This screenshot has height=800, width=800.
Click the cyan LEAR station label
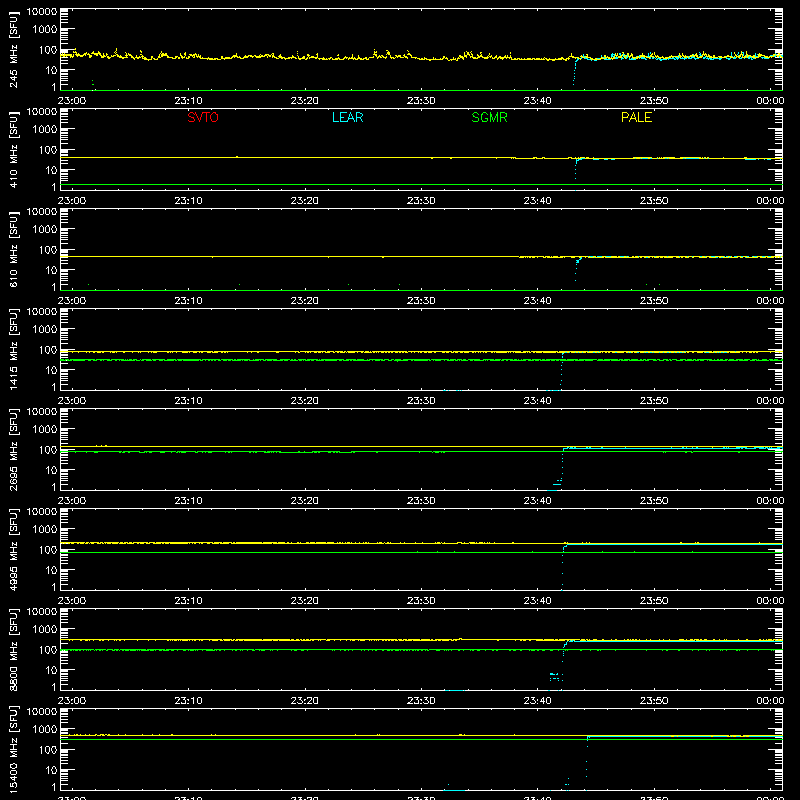(347, 117)
